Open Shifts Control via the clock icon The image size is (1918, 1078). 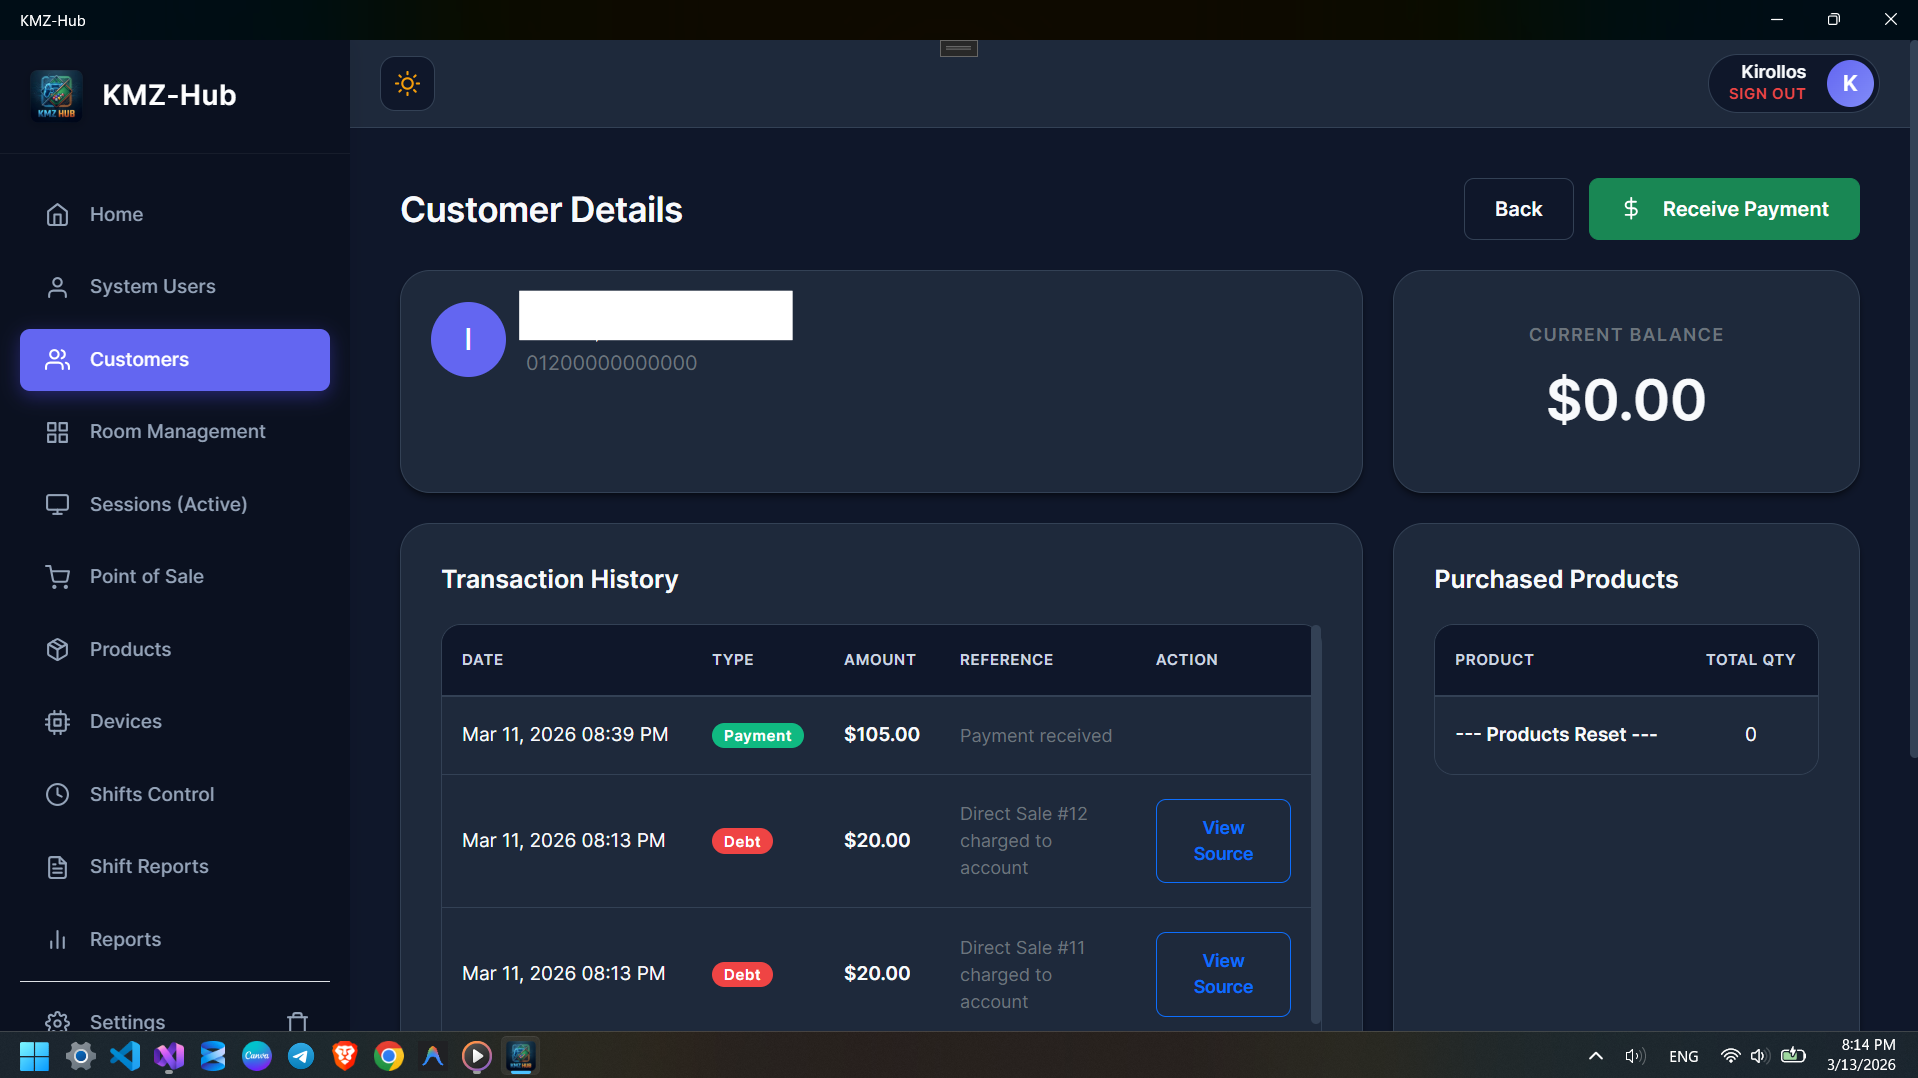57,794
